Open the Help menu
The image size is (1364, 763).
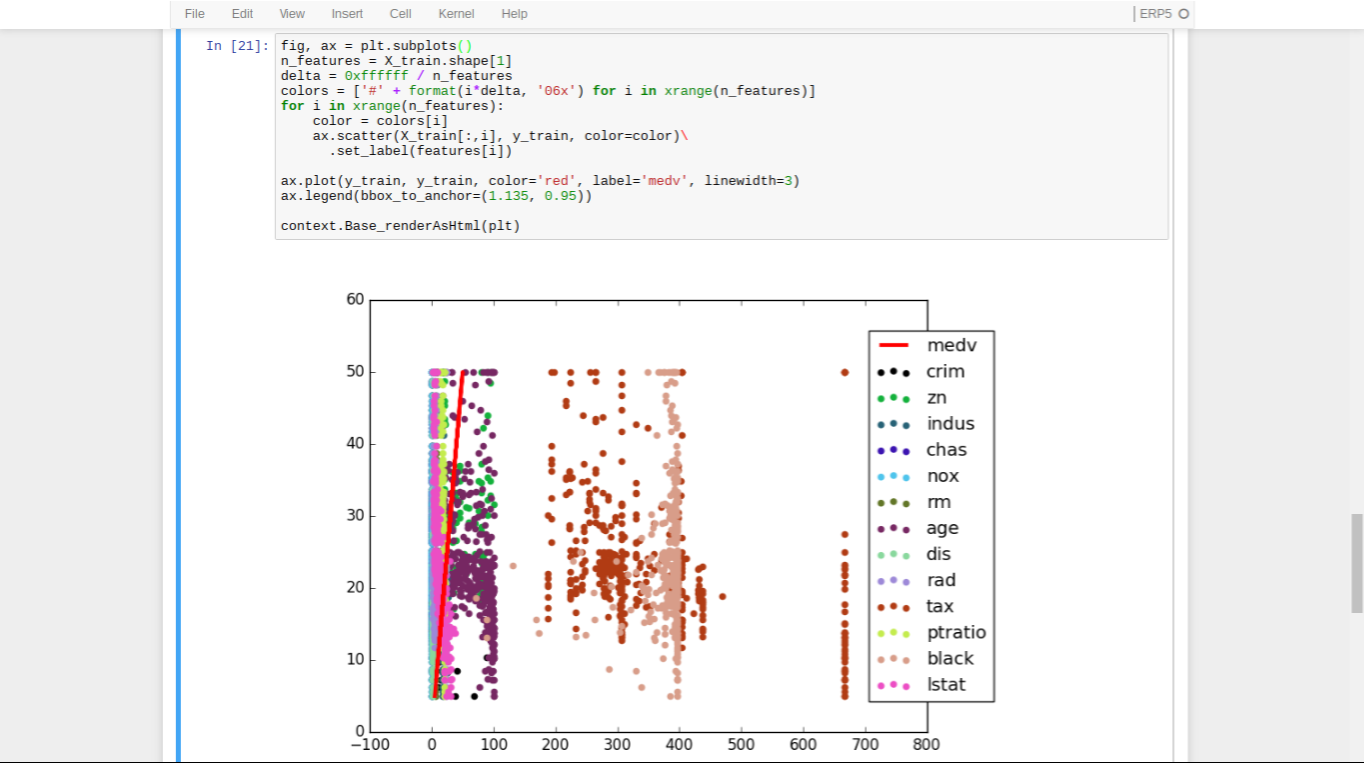tap(514, 14)
